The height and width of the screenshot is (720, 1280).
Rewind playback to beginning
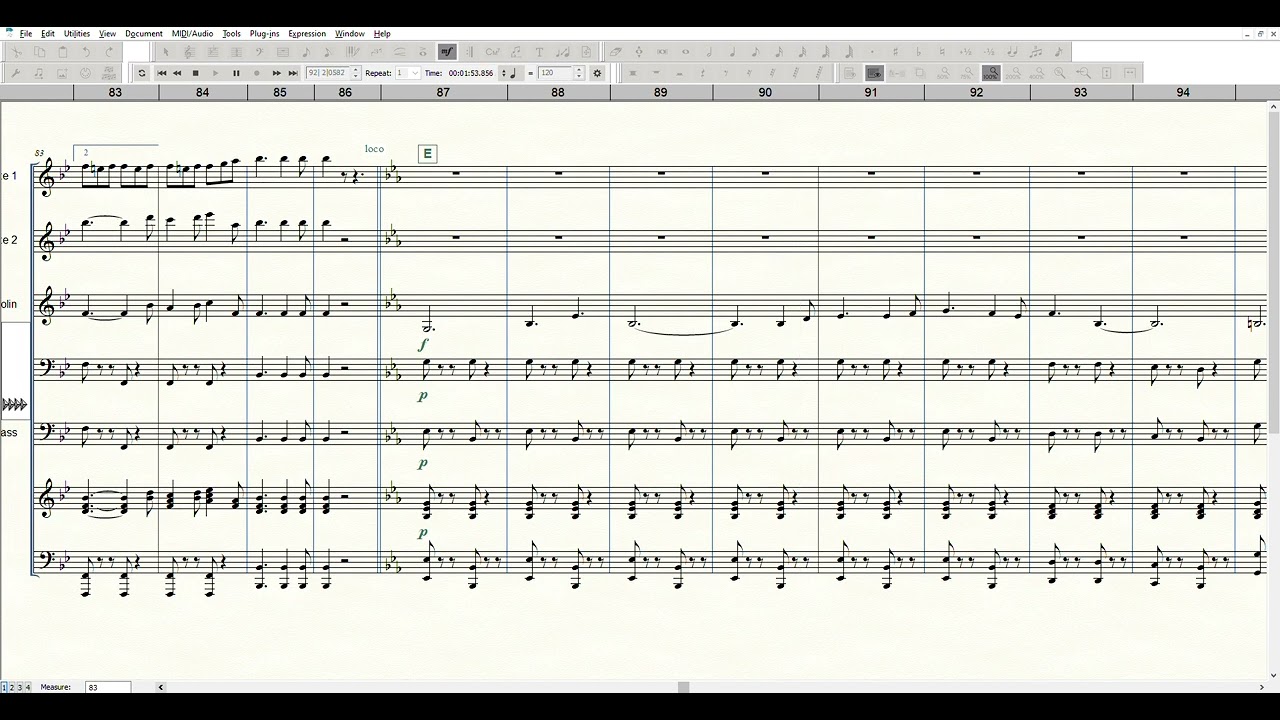(162, 73)
